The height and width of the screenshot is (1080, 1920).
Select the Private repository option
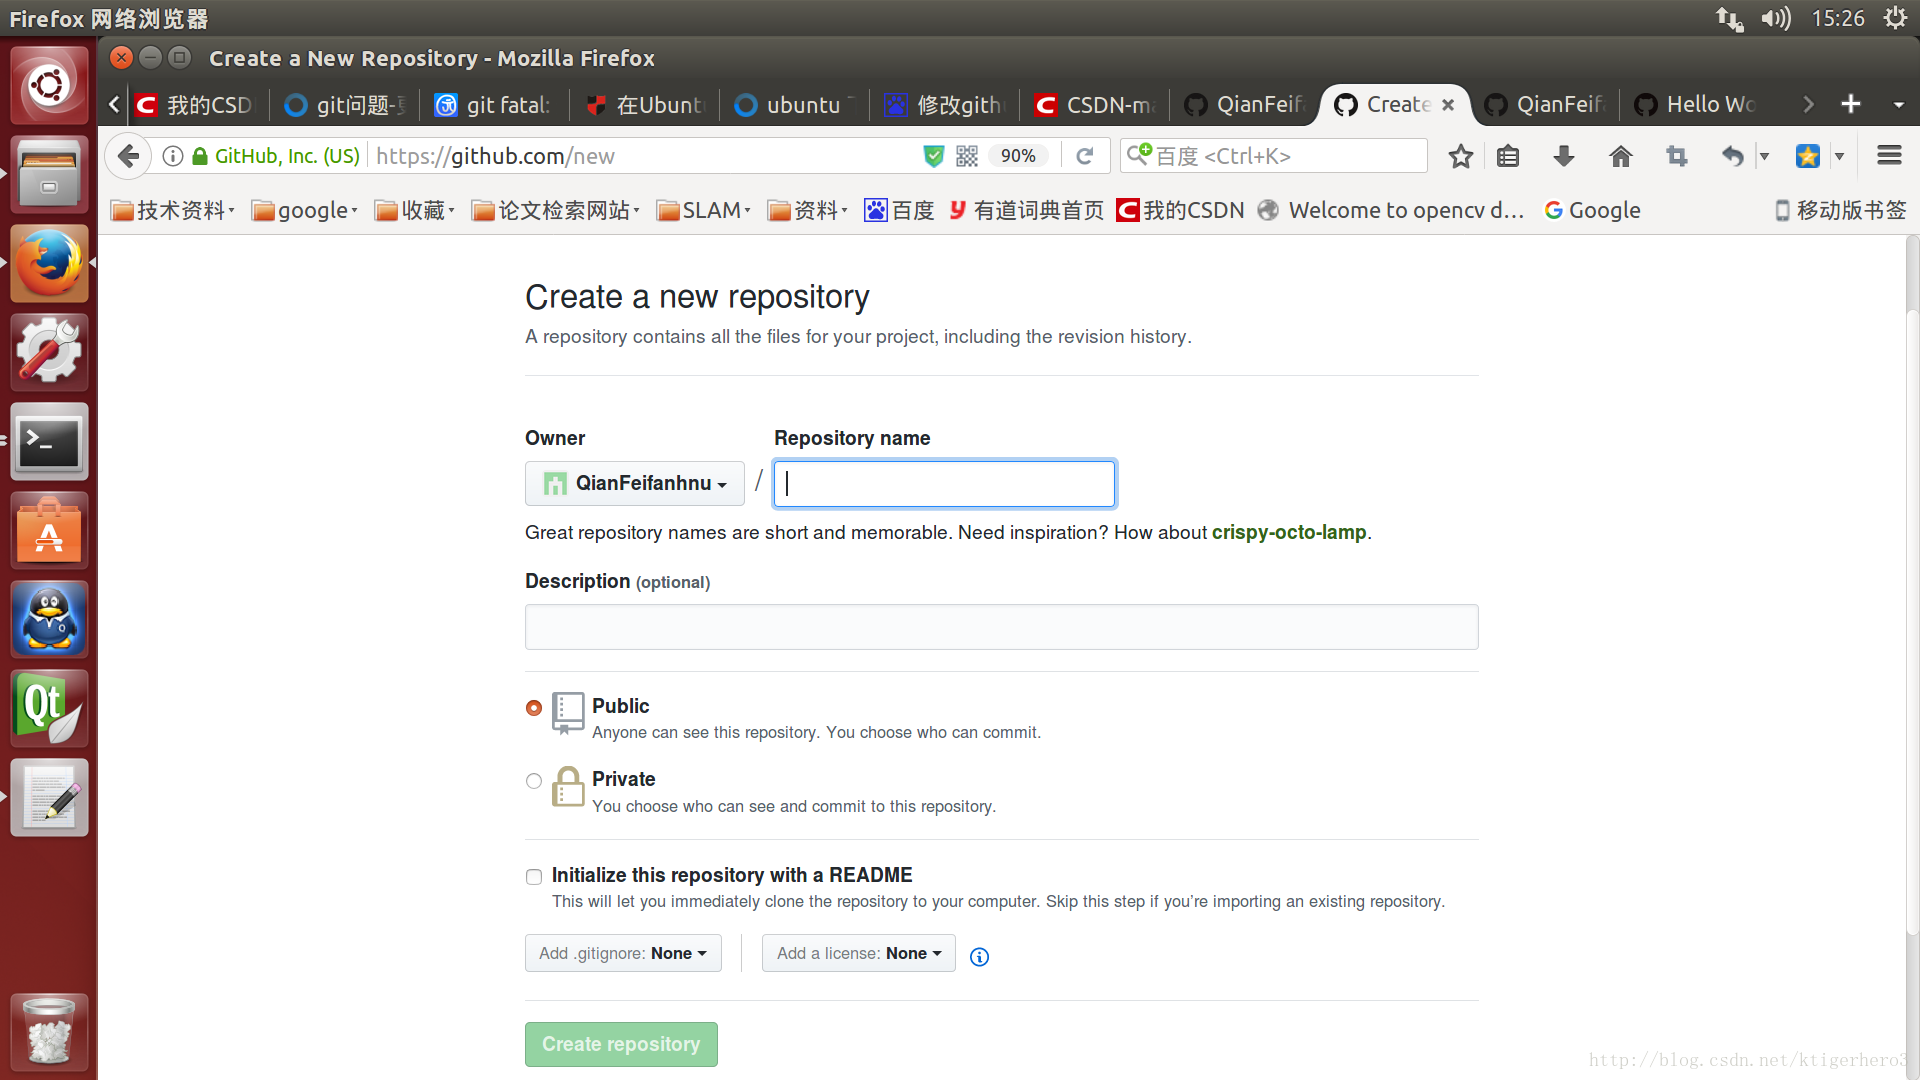(534, 781)
